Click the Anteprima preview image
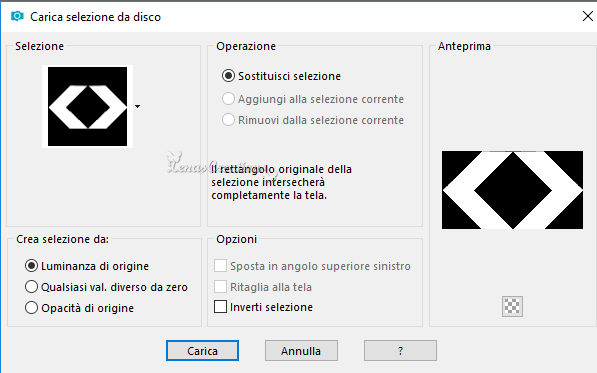Screen dimensions: 597x373 point(512,190)
